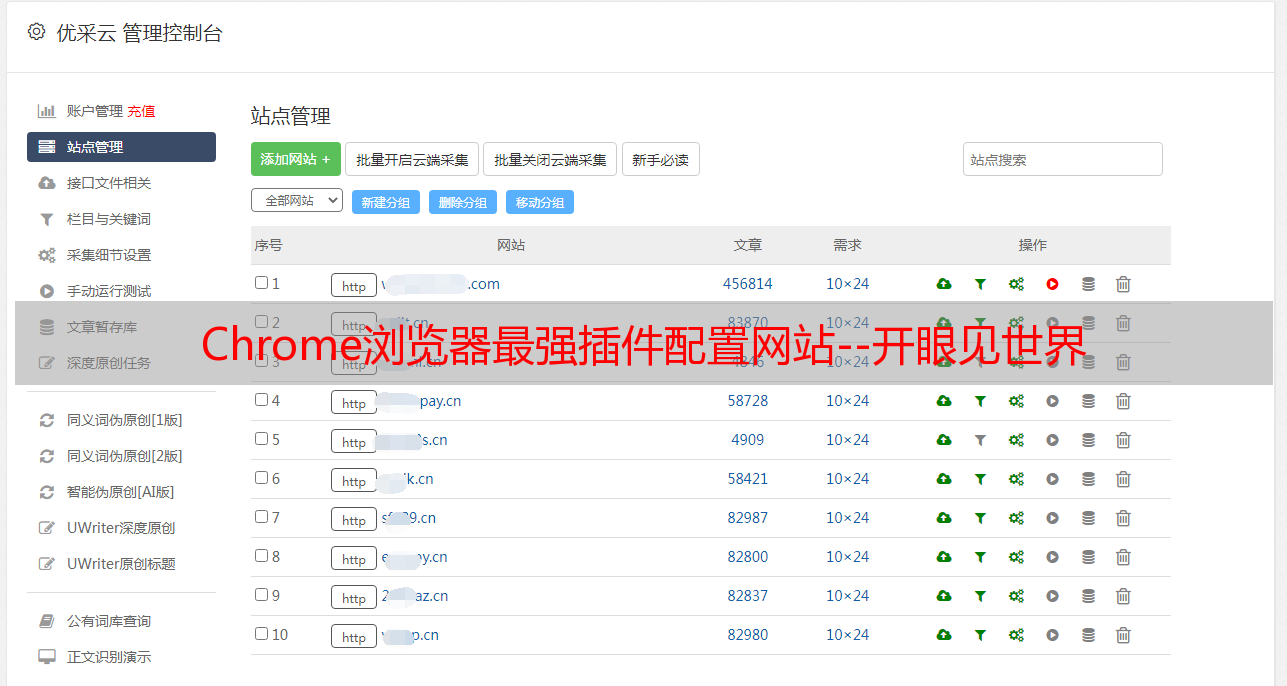Open the gears settings icon in row 1
Image resolution: width=1287 pixels, height=686 pixels.
[1016, 284]
